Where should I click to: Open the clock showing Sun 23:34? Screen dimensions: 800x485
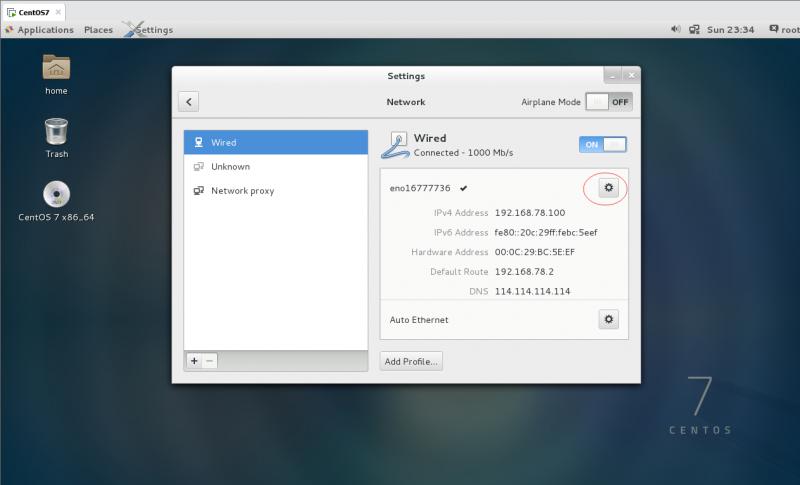(730, 30)
